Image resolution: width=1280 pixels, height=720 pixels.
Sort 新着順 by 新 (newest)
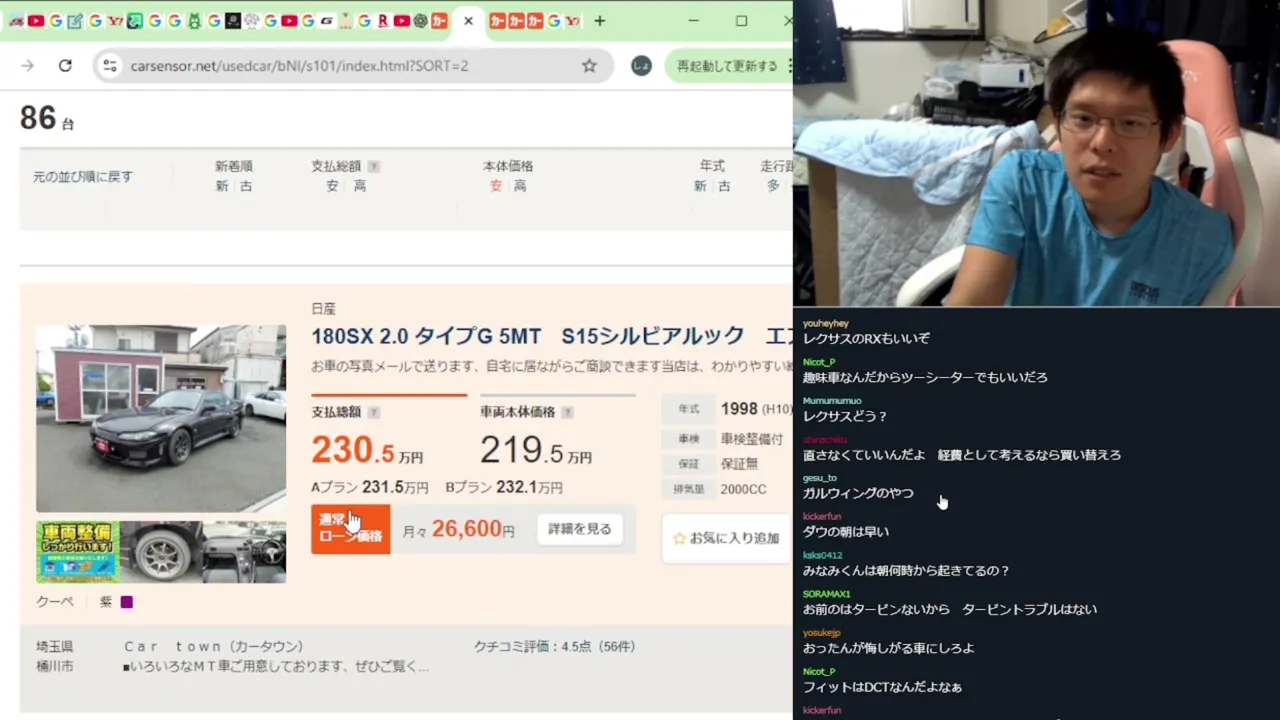tap(222, 186)
